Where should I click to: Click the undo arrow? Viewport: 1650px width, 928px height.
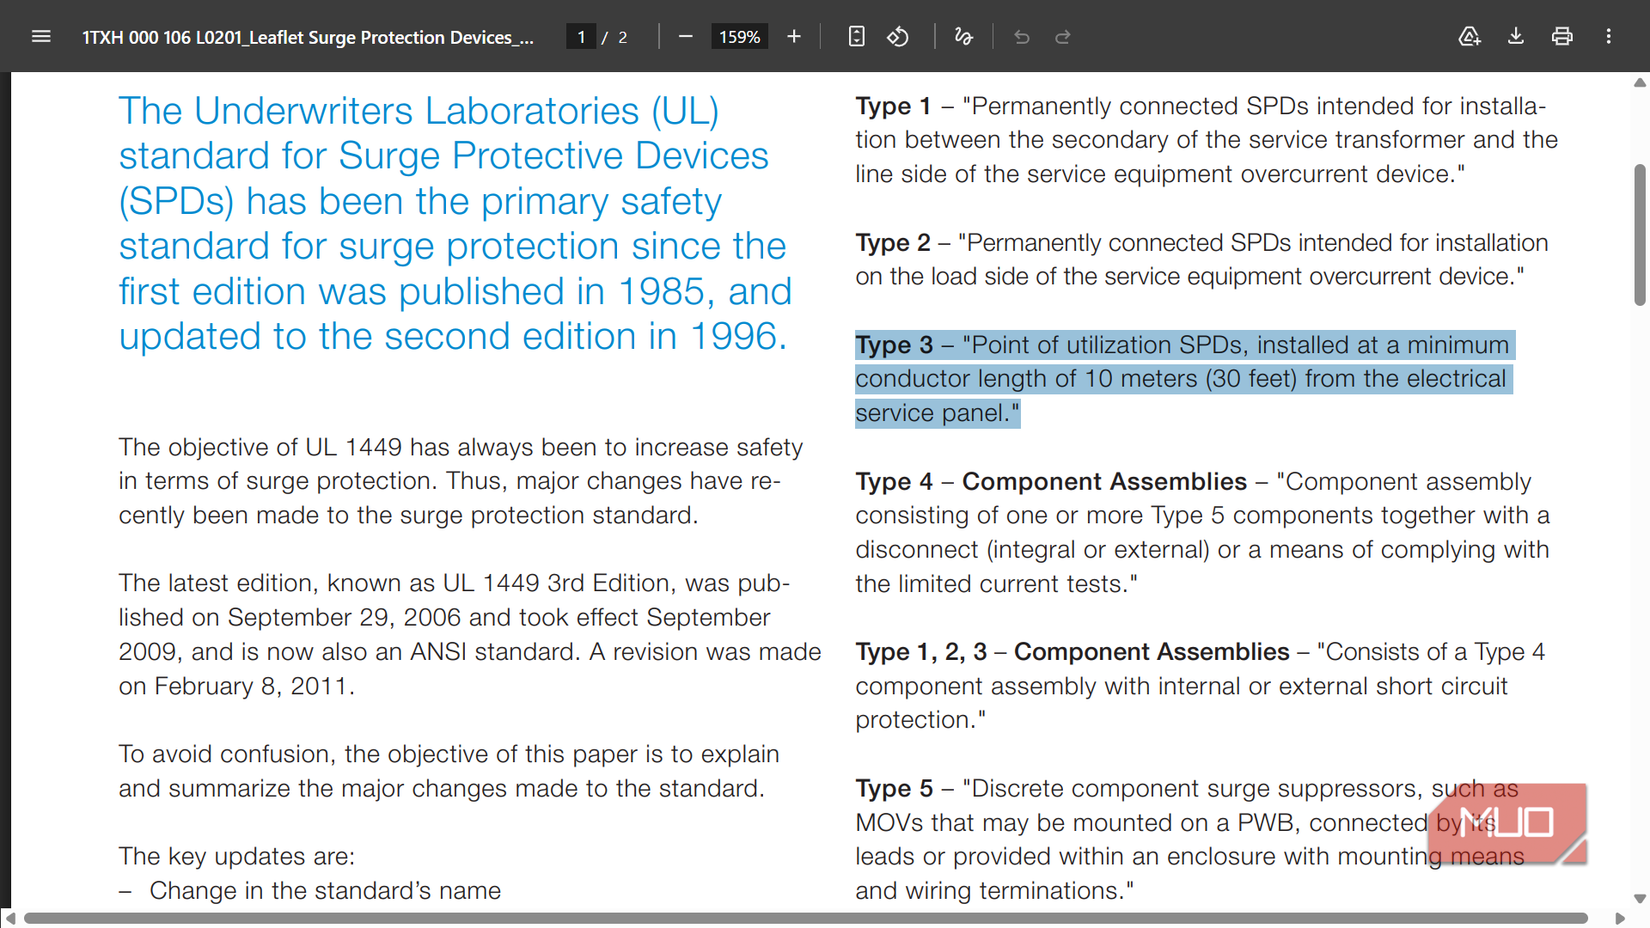(x=1021, y=37)
